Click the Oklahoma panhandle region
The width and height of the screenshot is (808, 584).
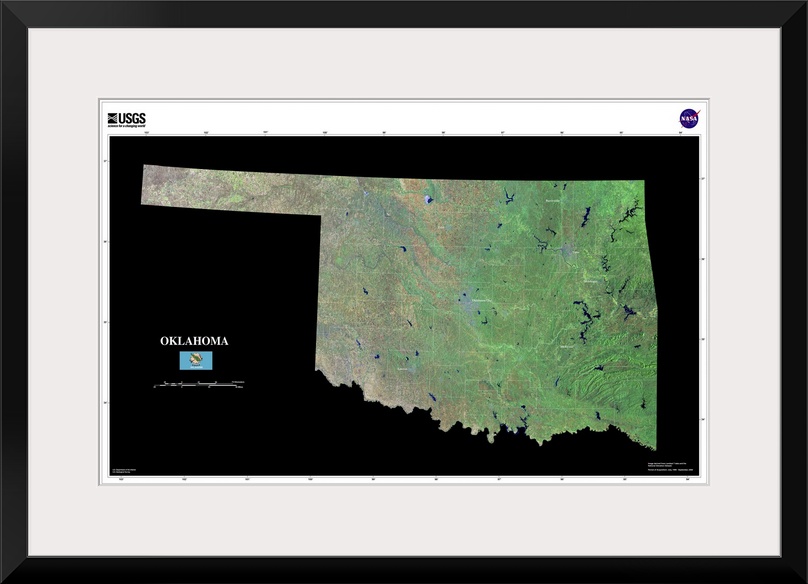(230, 190)
